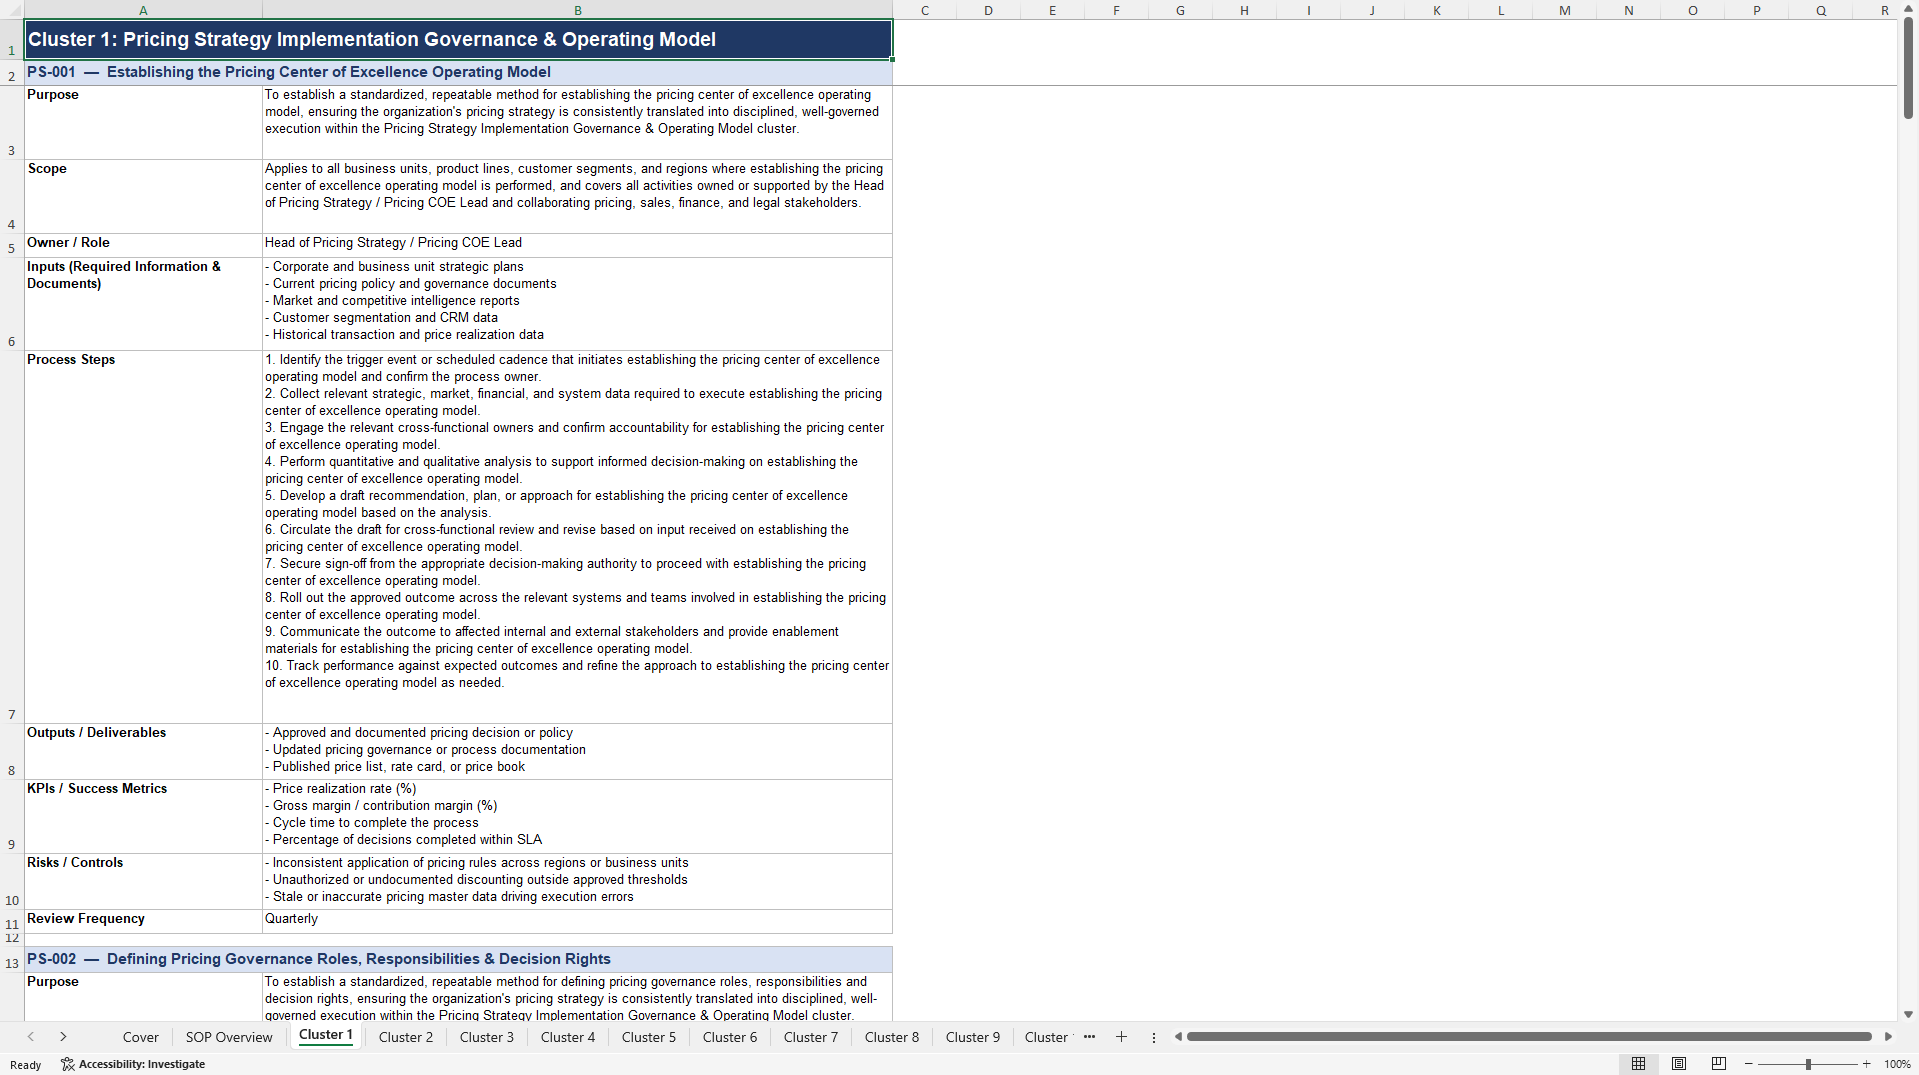
Task: Open the Cover sheet tab
Action: tap(140, 1037)
